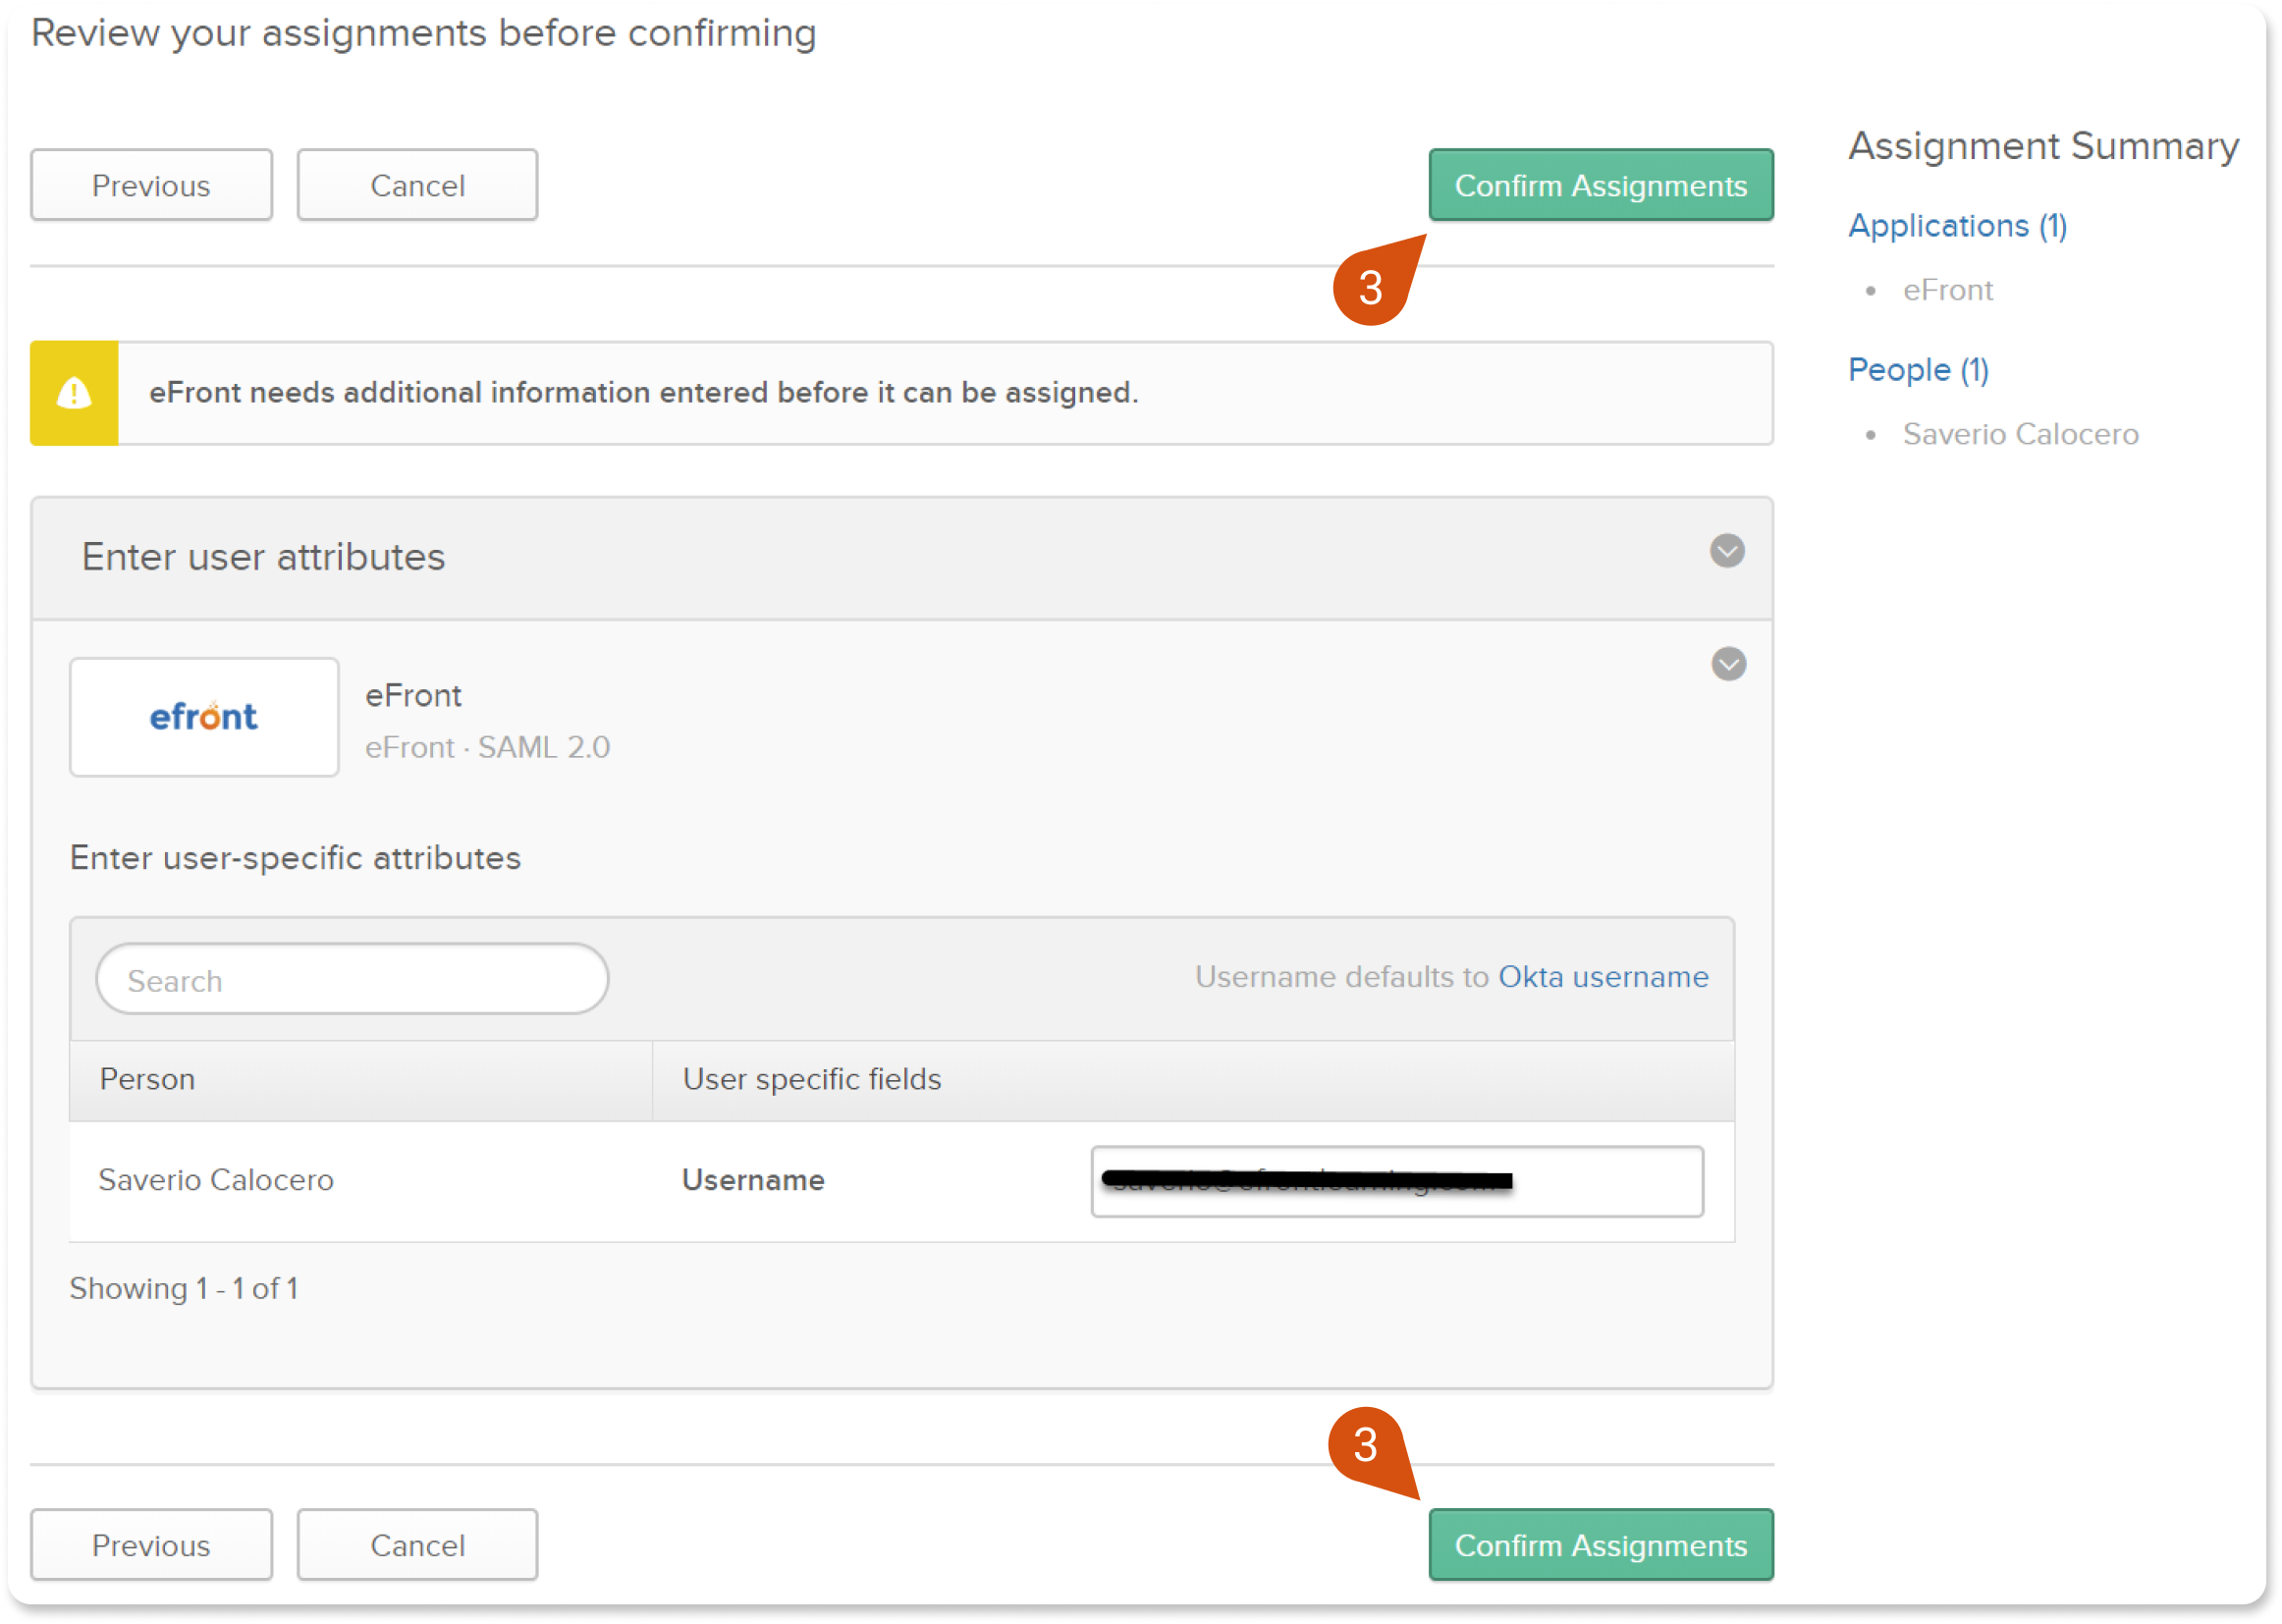The height and width of the screenshot is (1624, 2282).
Task: Click the top Previous button
Action: [x=151, y=185]
